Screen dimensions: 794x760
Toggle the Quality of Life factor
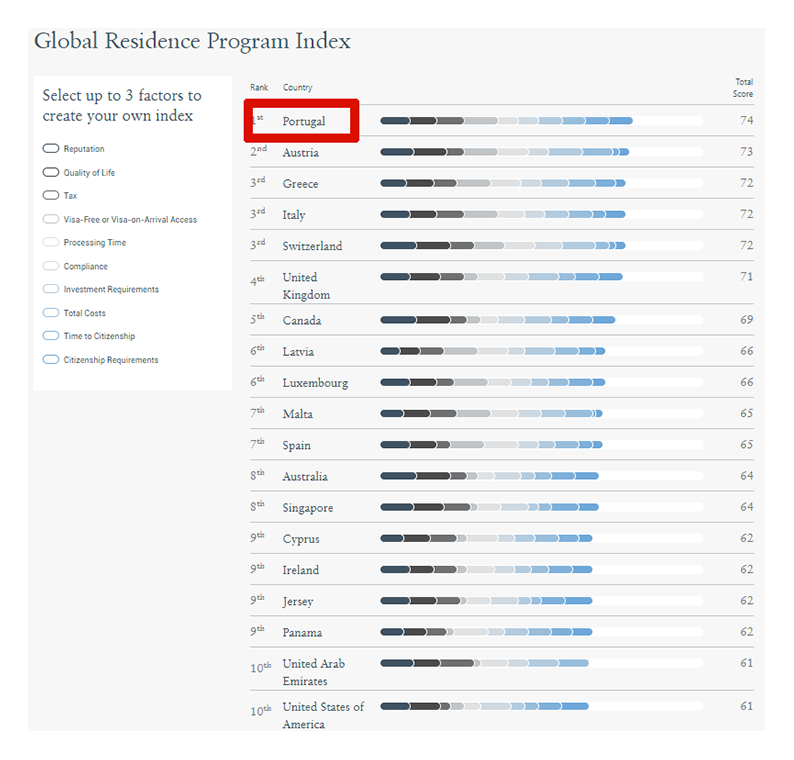[x=51, y=172]
